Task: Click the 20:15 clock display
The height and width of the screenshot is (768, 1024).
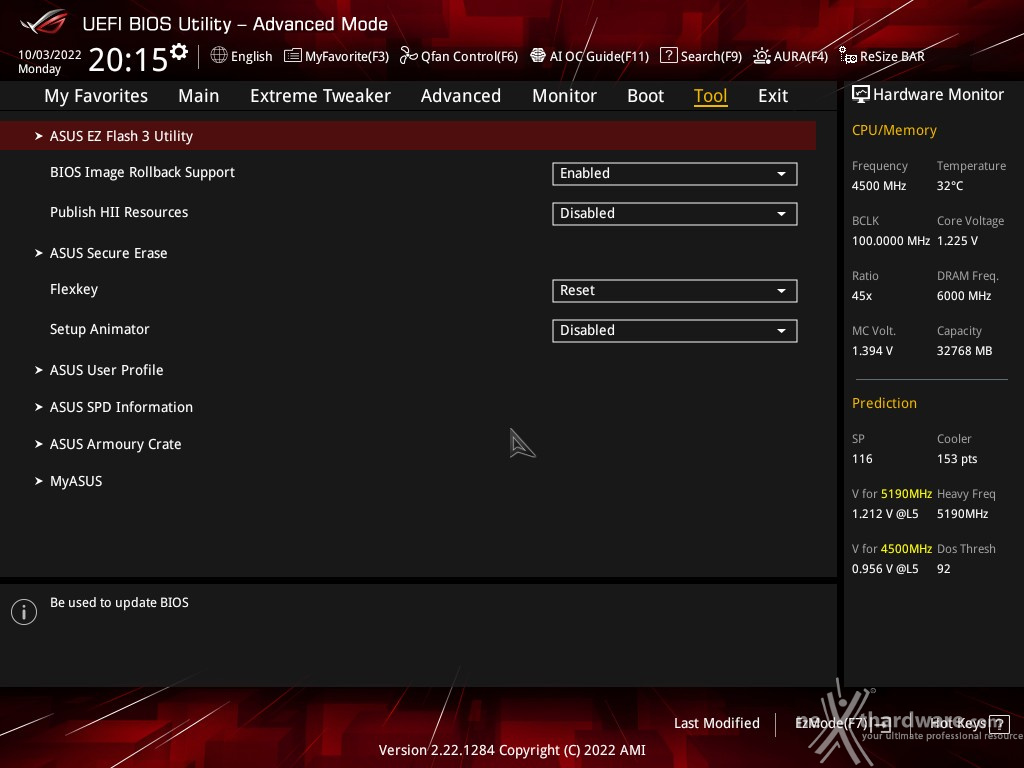Action: coord(129,59)
